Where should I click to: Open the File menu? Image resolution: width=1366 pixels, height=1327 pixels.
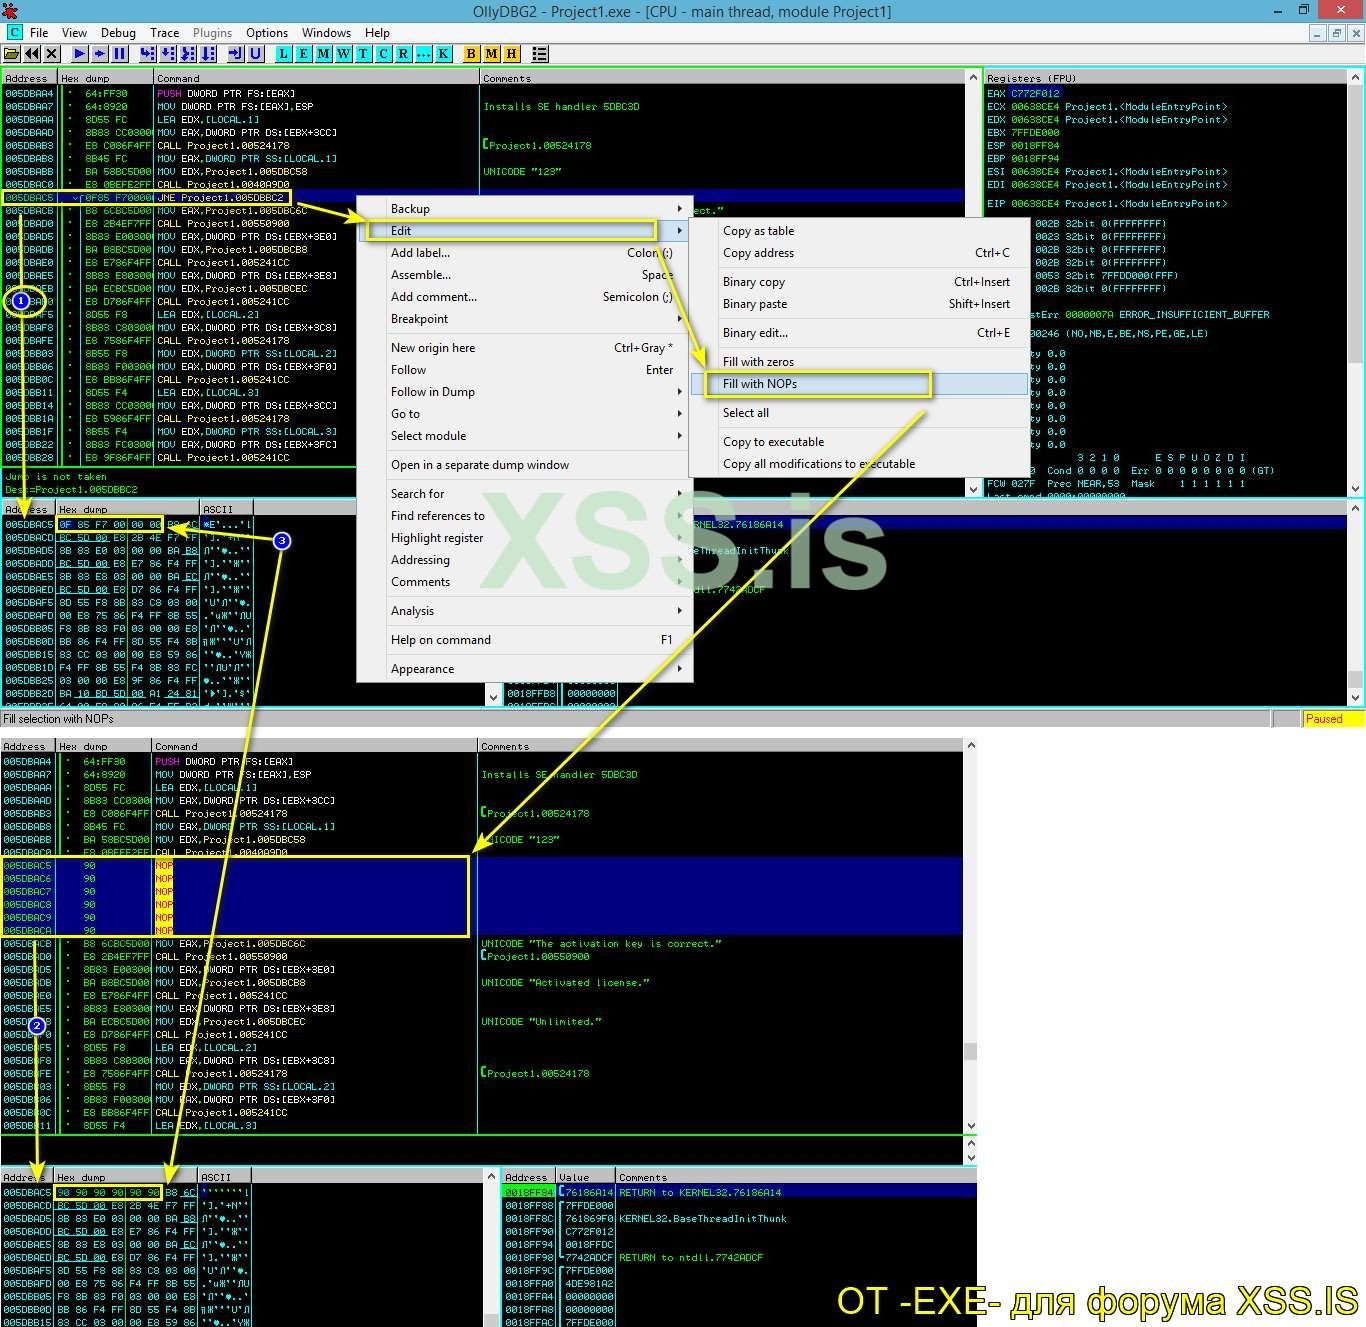click(39, 33)
